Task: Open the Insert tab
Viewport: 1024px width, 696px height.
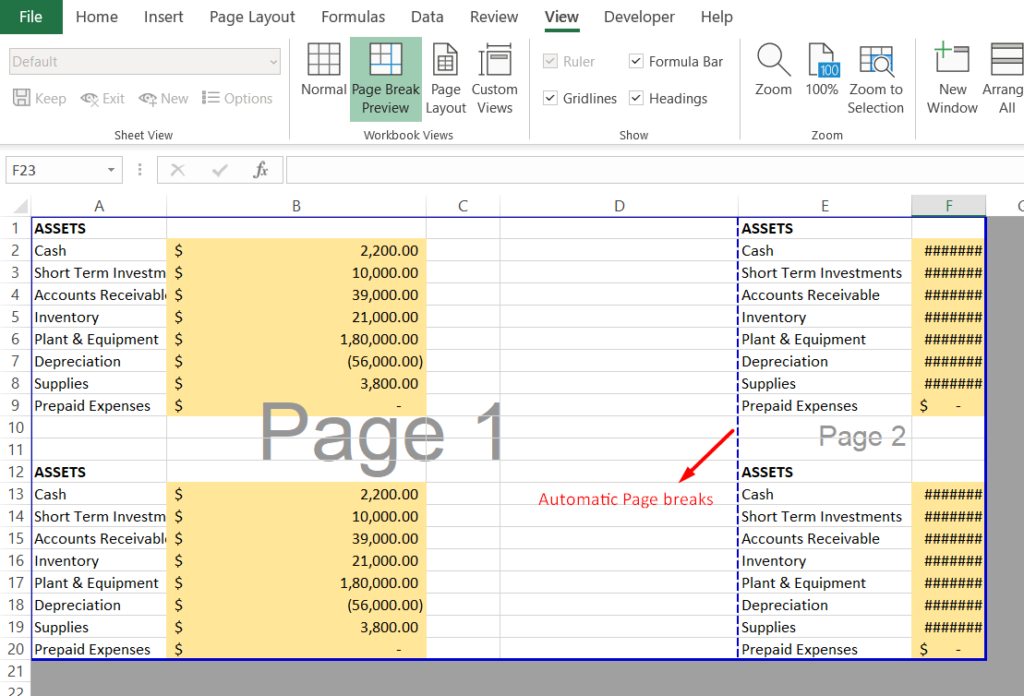Action: tap(163, 17)
